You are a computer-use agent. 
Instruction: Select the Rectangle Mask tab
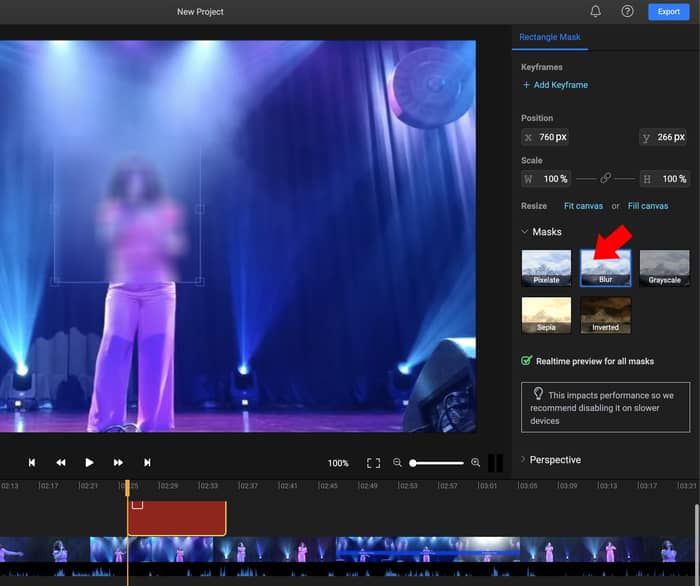[550, 37]
